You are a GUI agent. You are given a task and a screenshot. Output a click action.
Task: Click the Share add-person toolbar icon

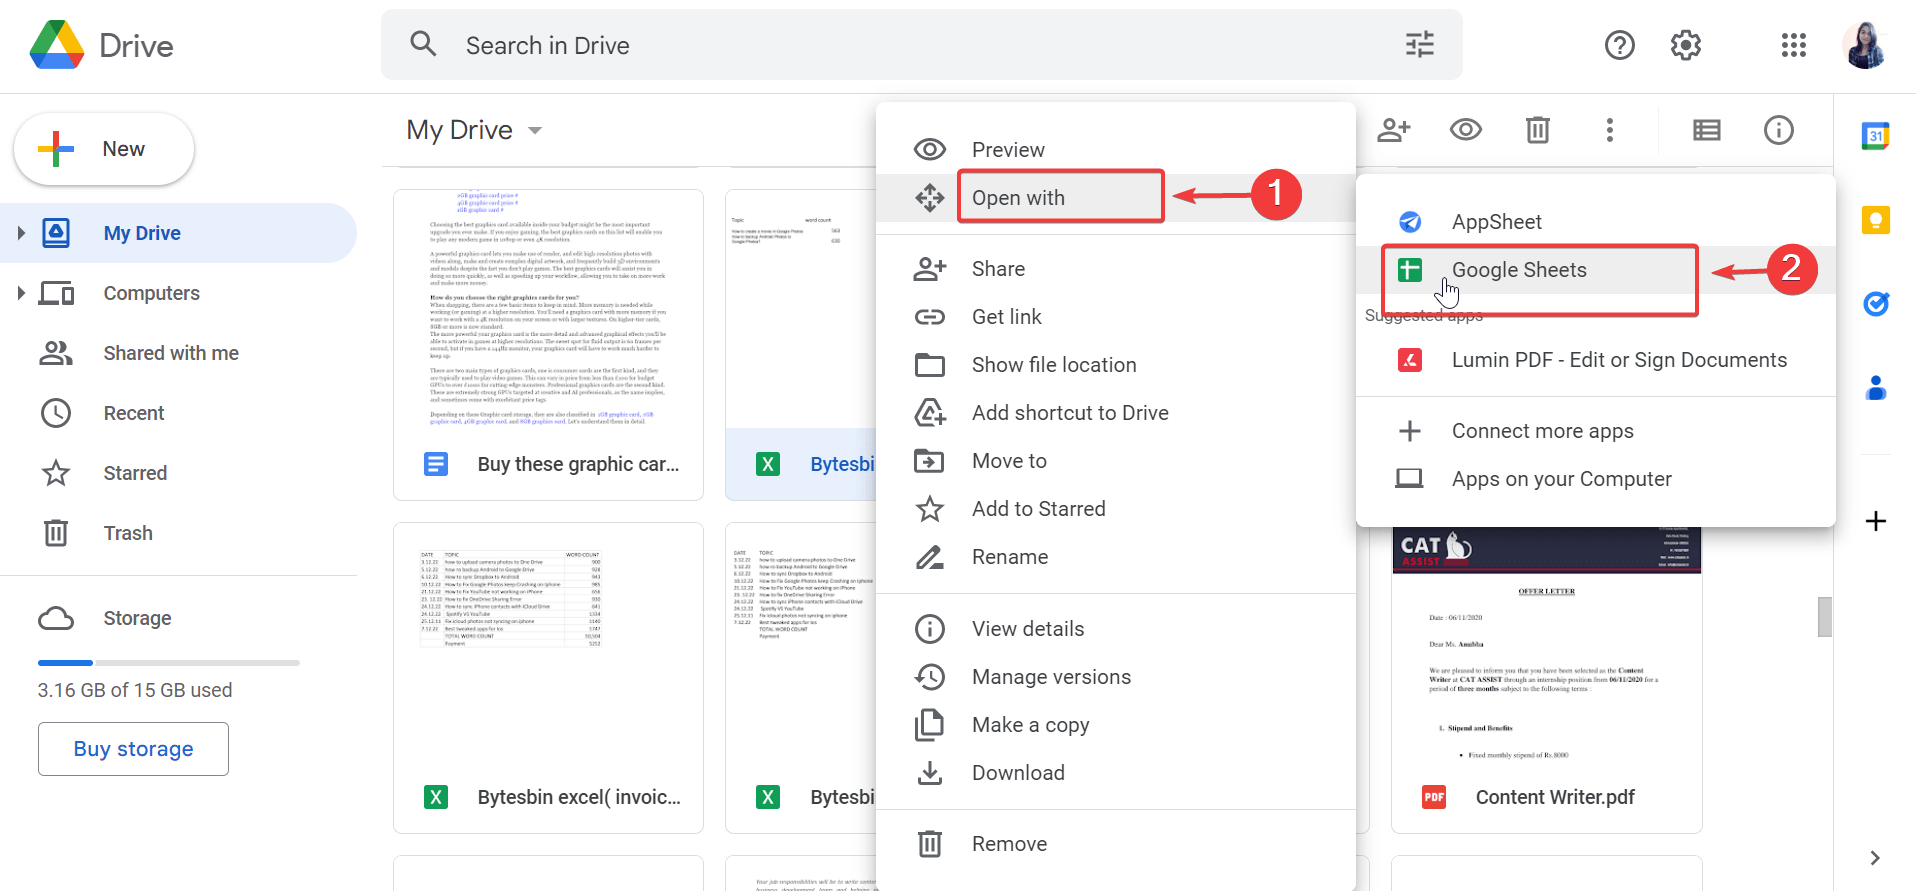coord(1394,130)
